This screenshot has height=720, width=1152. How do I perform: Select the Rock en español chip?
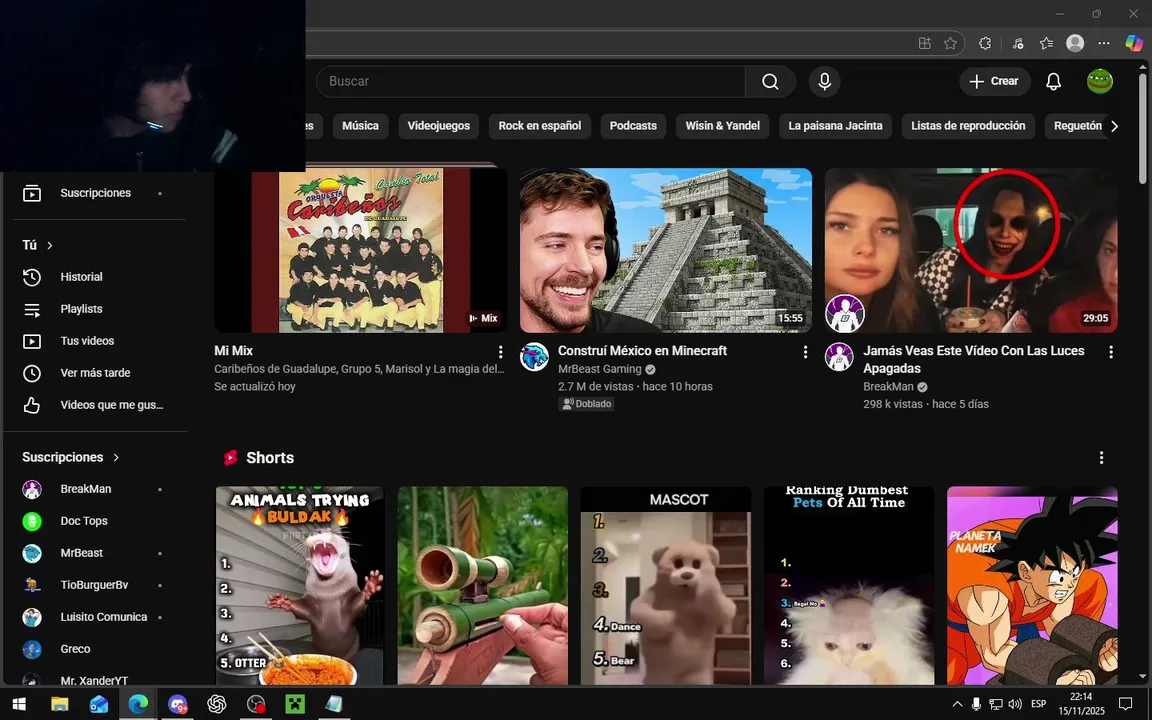(x=539, y=126)
